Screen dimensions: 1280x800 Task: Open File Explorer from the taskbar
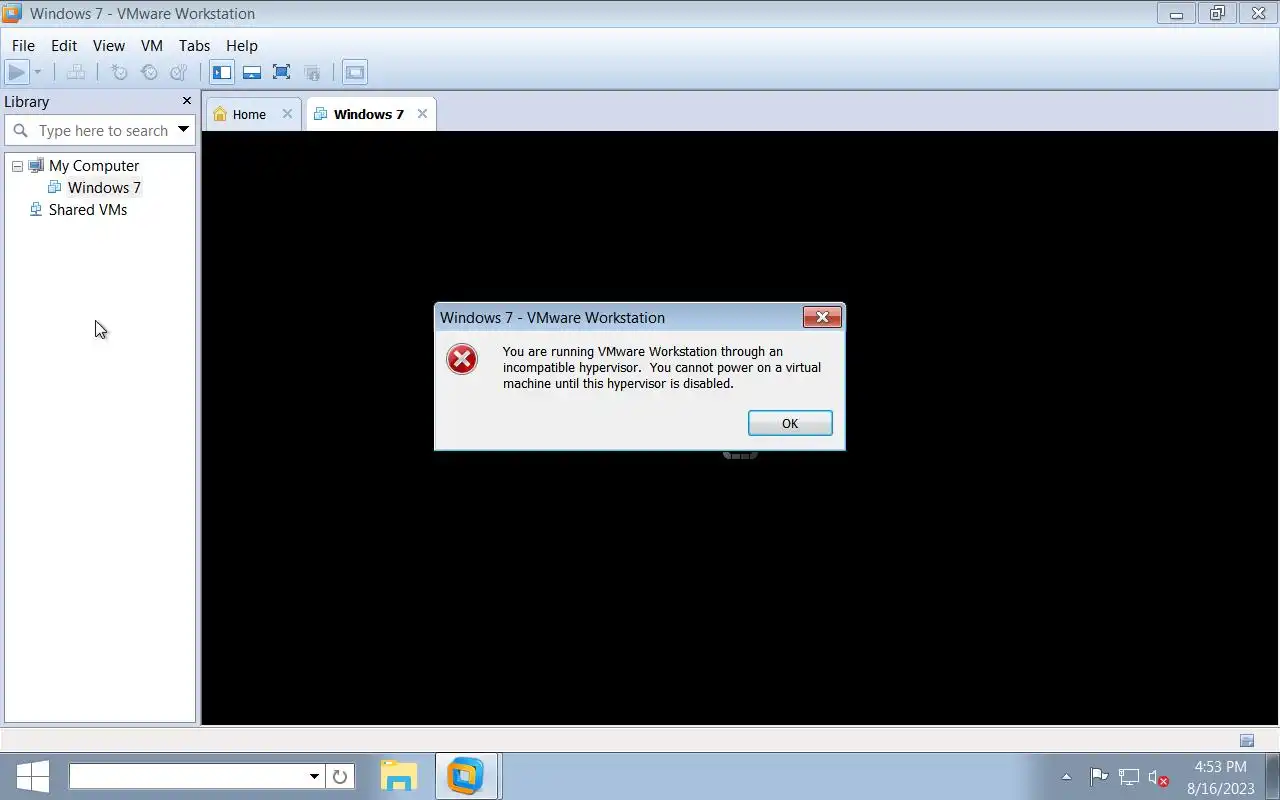(x=399, y=776)
